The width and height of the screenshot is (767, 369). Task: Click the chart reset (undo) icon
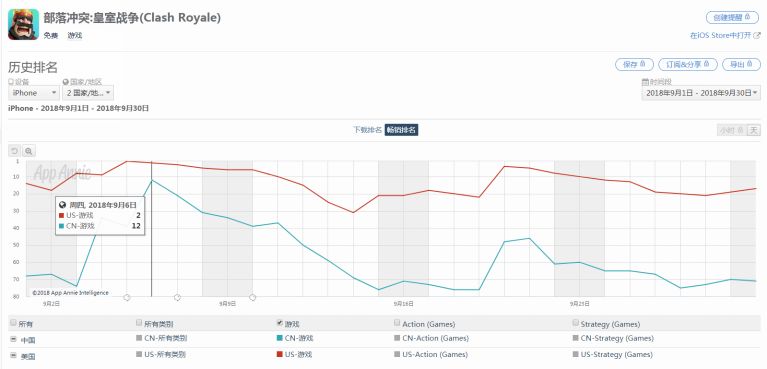(14, 151)
